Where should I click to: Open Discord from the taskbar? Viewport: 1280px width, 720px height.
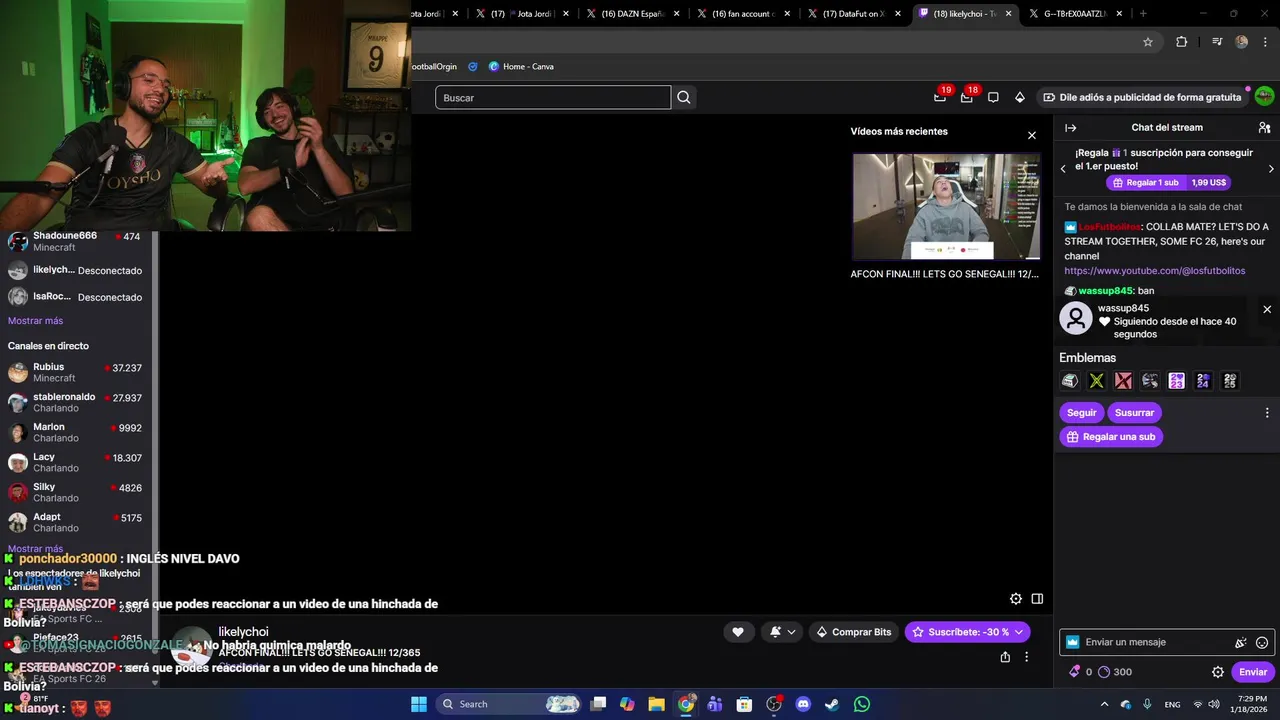(x=803, y=704)
